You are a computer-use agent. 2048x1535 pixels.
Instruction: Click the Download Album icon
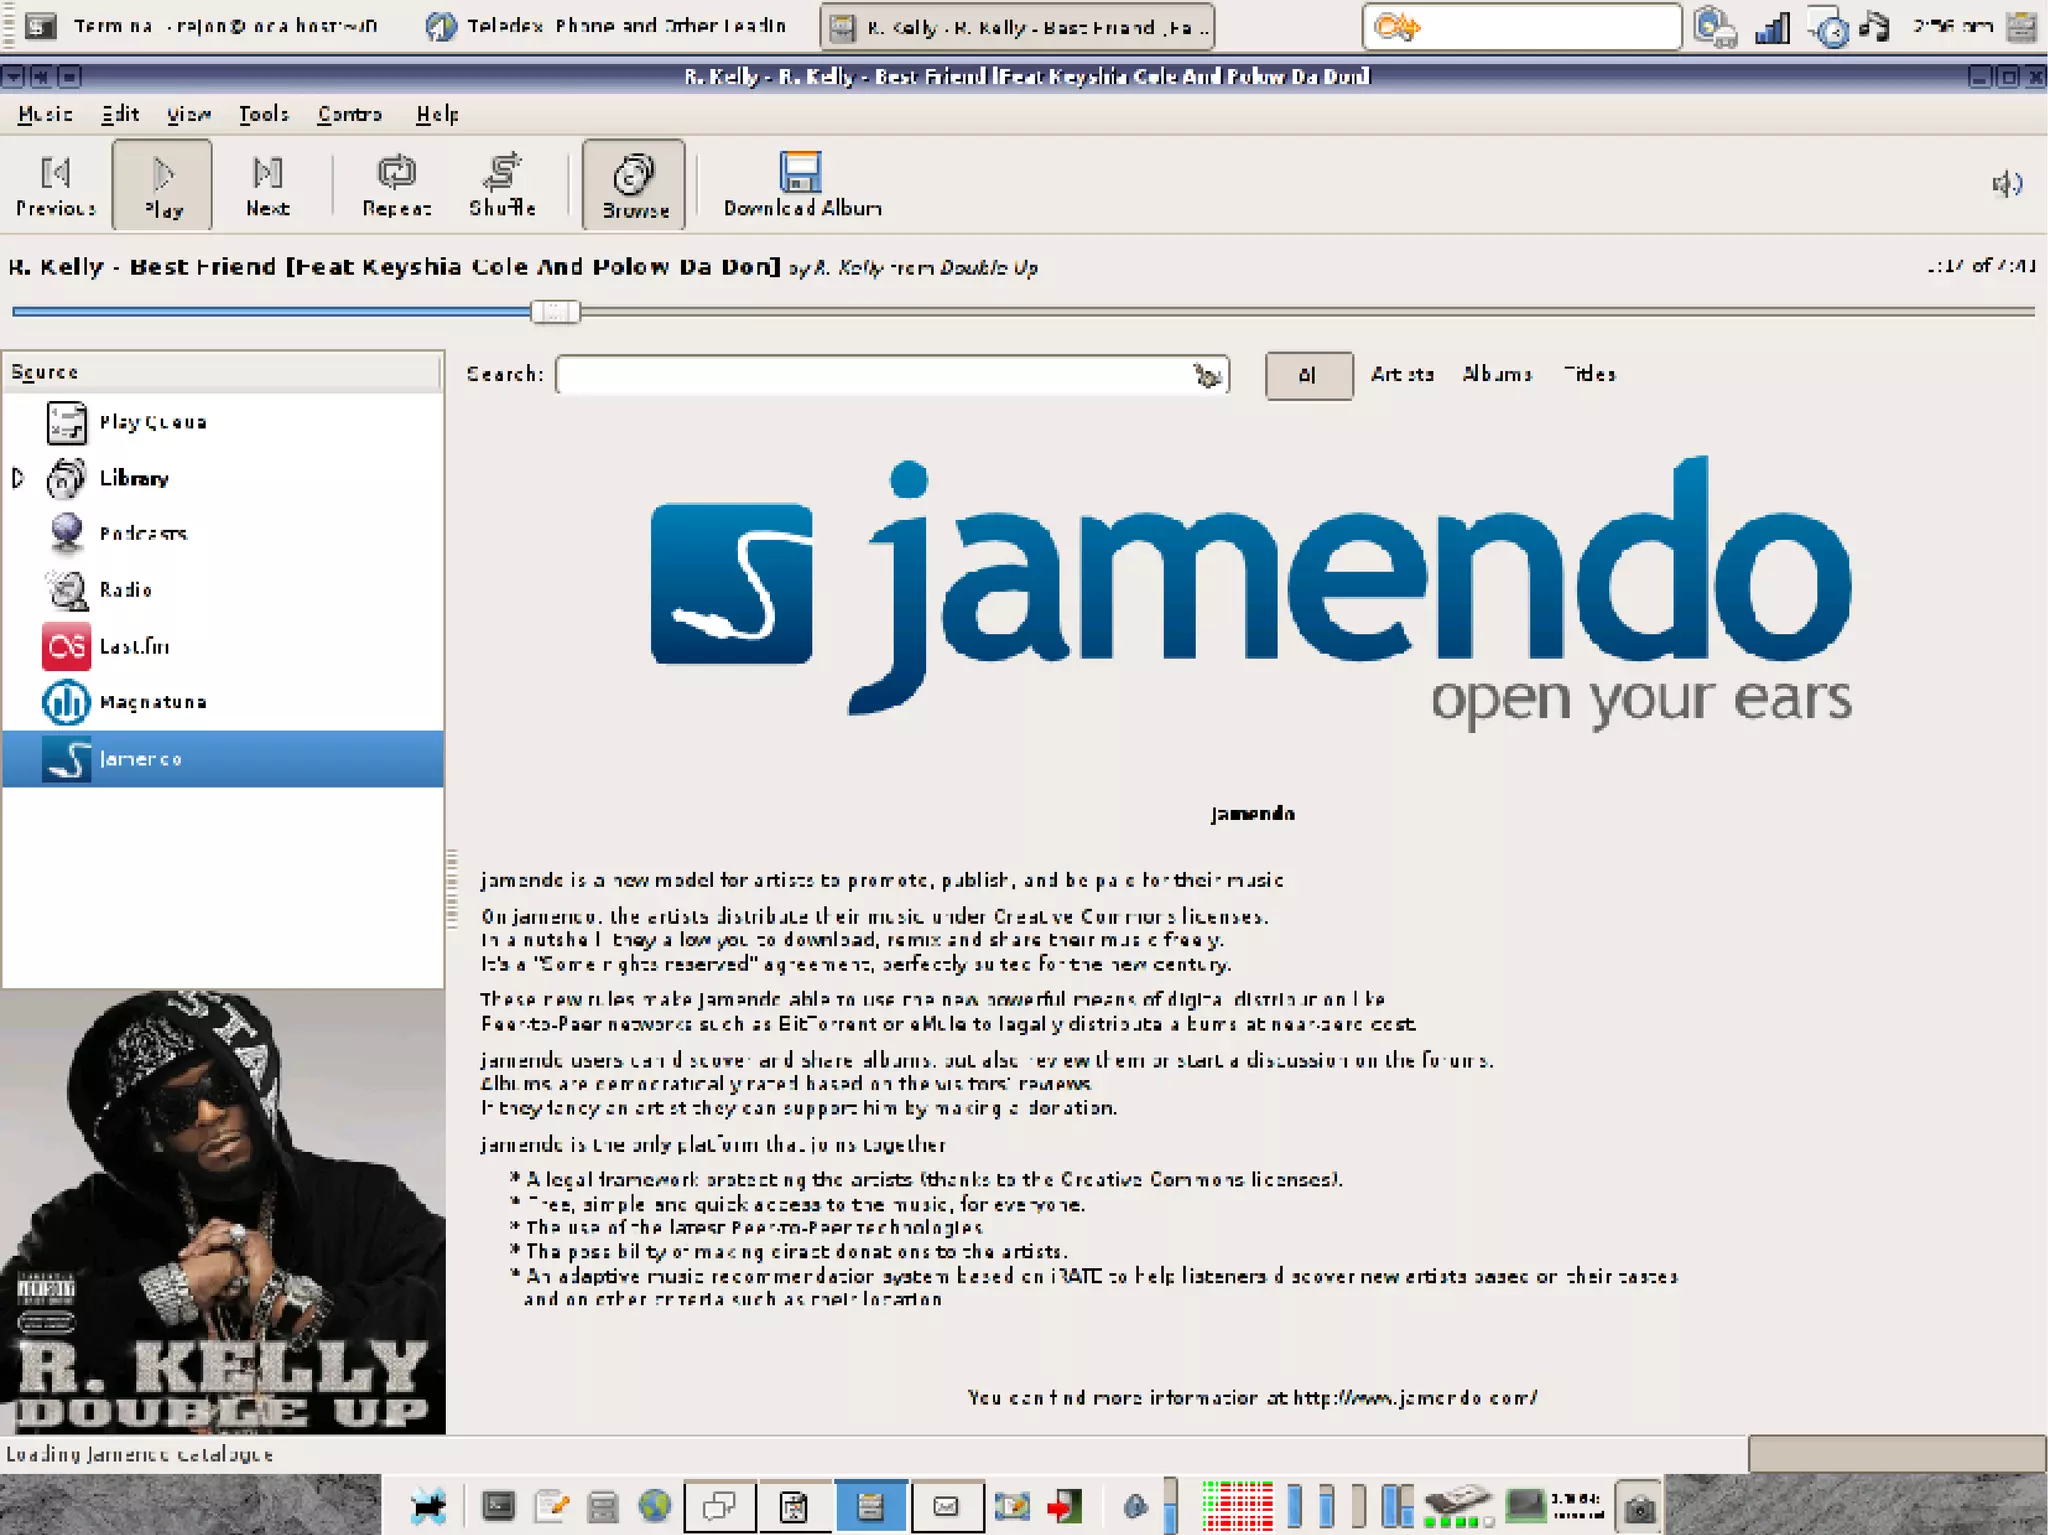click(x=801, y=174)
